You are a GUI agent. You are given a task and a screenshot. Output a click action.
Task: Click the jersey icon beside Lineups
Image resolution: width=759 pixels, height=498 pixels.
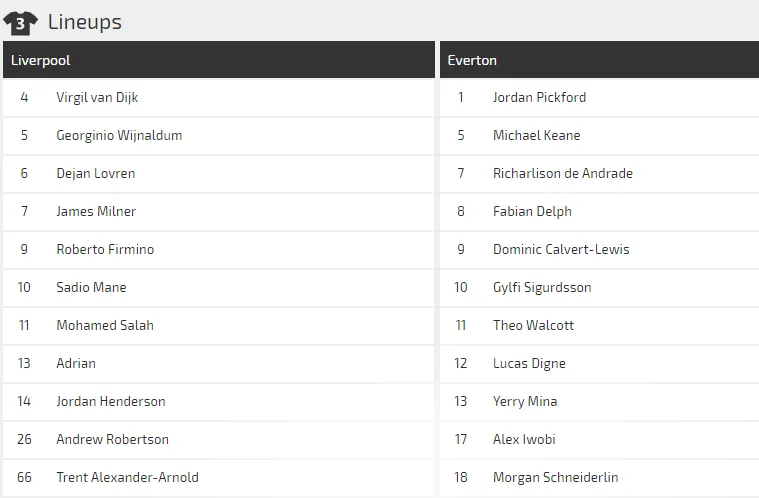[x=21, y=22]
